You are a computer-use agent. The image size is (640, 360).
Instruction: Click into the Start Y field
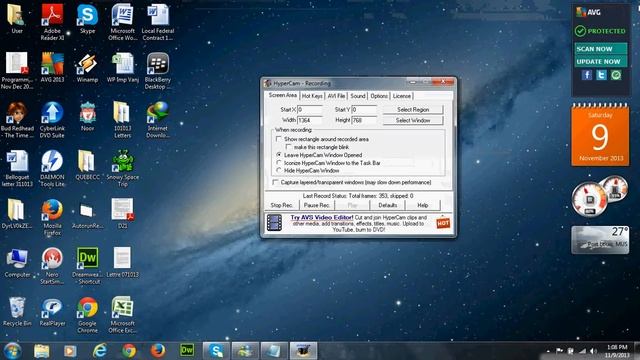364,109
